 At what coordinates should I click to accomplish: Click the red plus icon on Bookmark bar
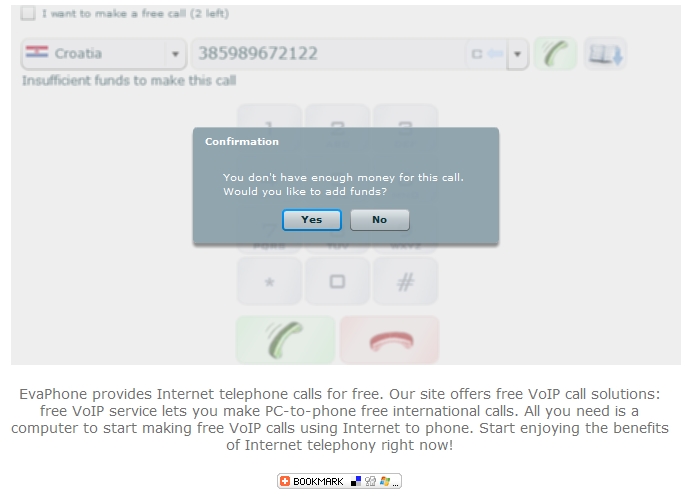point(285,481)
